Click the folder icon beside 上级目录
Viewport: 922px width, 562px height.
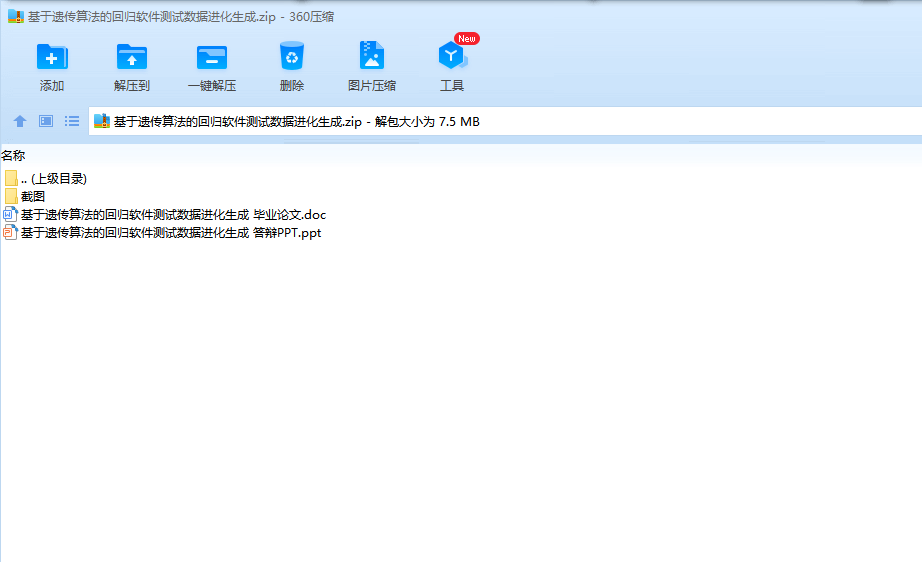11,178
